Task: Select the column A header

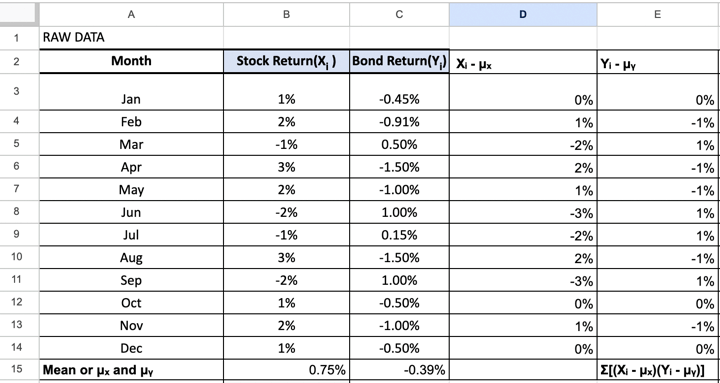Action: click(x=131, y=15)
